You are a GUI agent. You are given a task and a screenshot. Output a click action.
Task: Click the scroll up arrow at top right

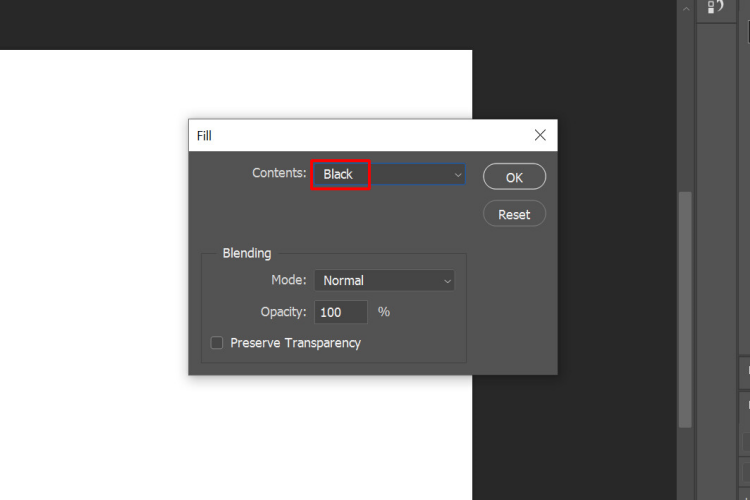(686, 9)
